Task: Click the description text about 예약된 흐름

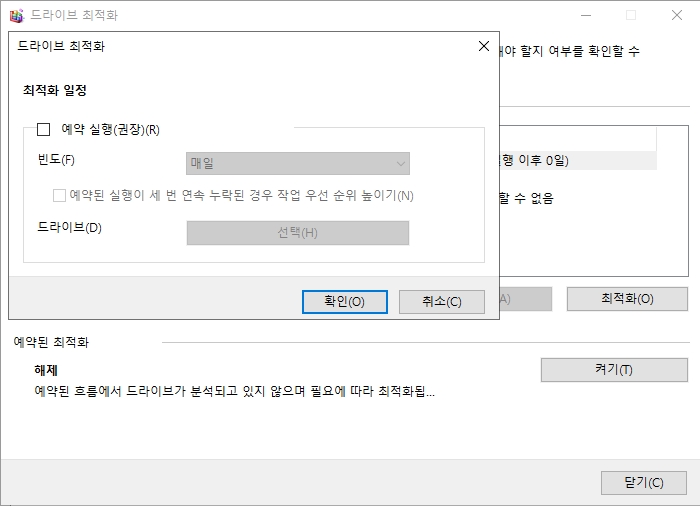Action: click(234, 392)
